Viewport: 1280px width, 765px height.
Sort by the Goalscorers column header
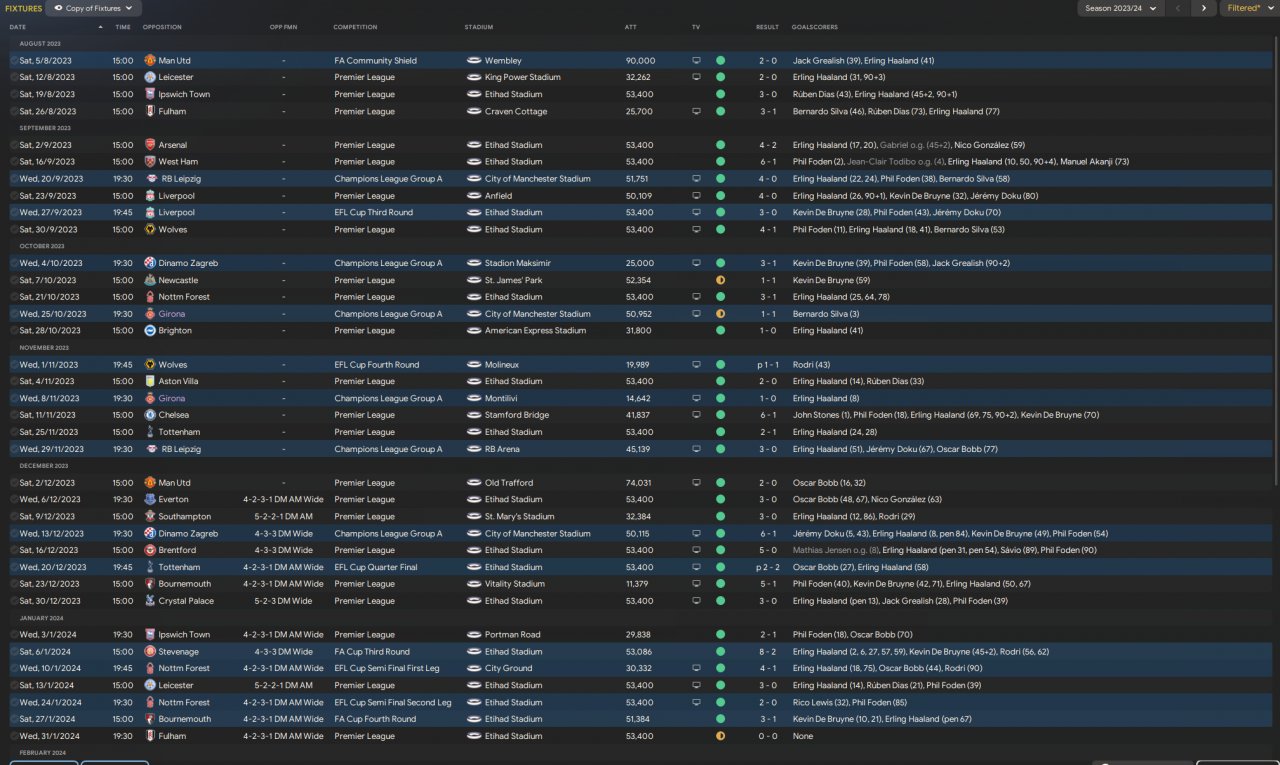[x=814, y=27]
